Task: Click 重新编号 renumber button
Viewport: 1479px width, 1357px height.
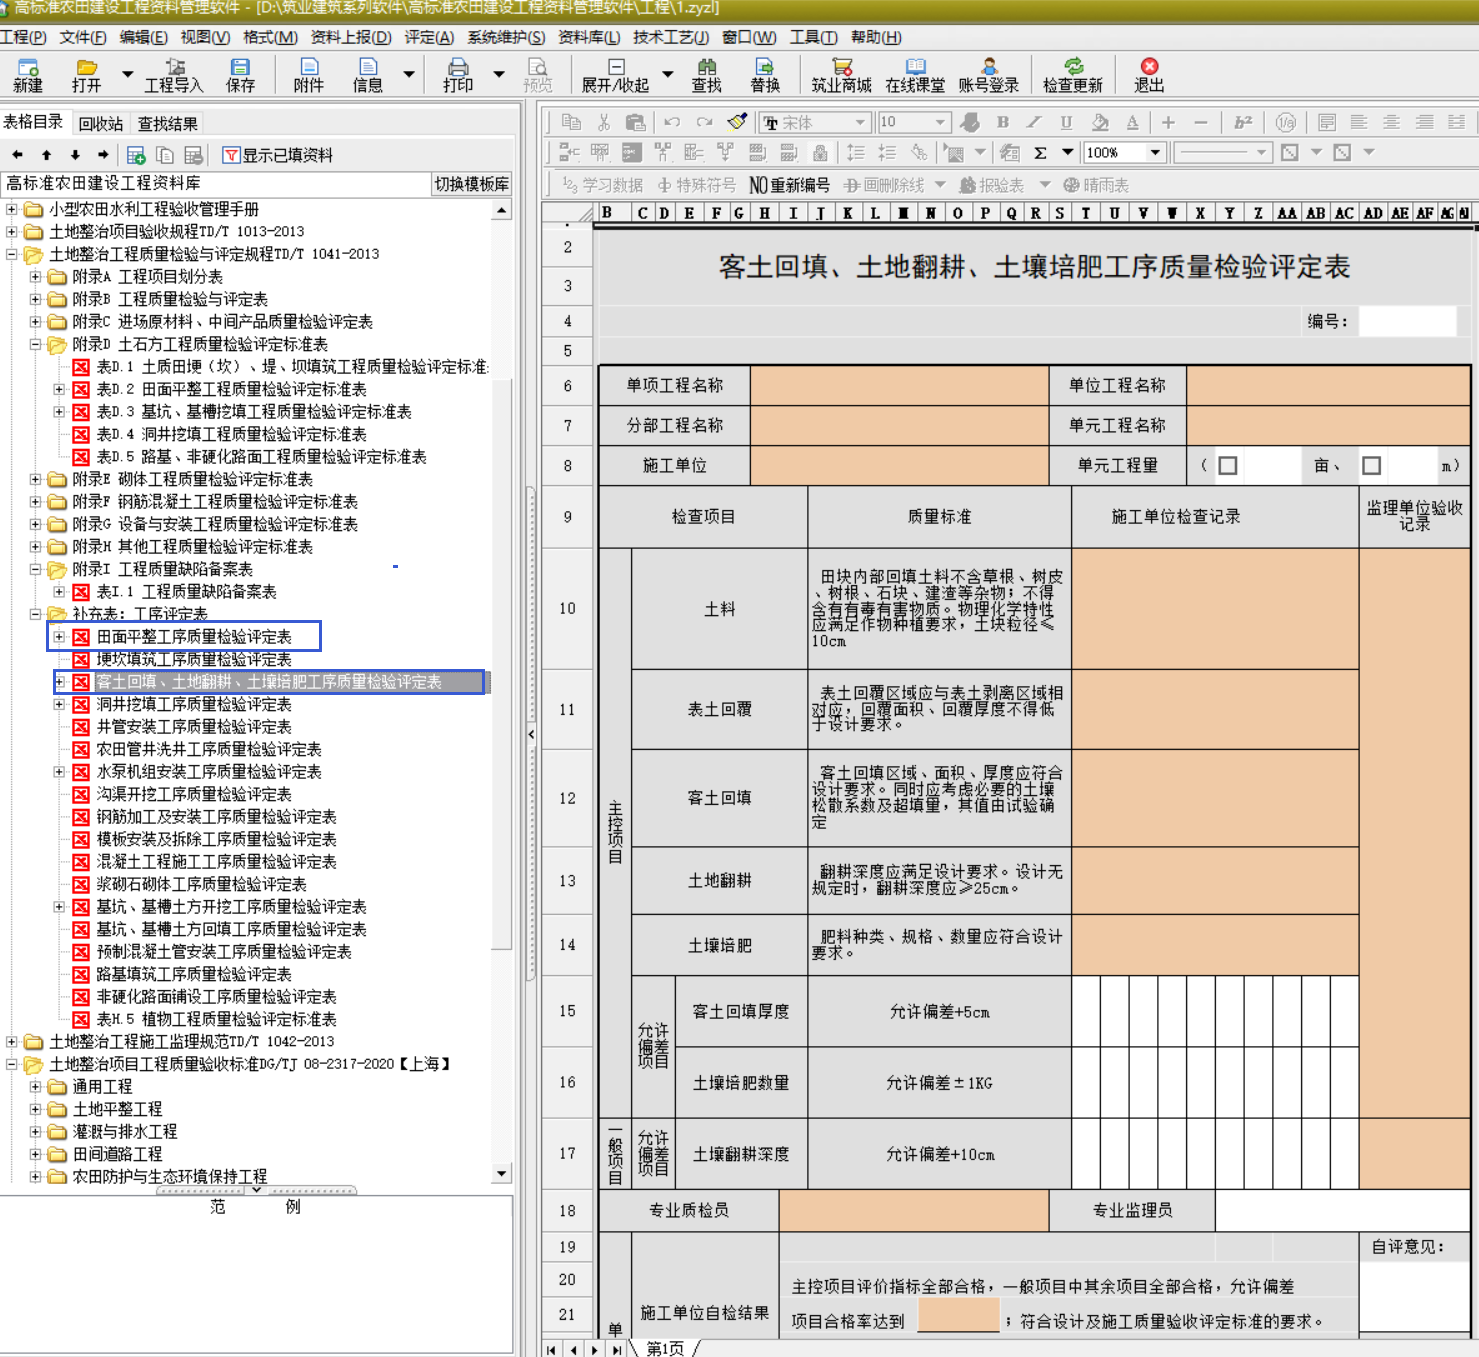Action: [790, 185]
